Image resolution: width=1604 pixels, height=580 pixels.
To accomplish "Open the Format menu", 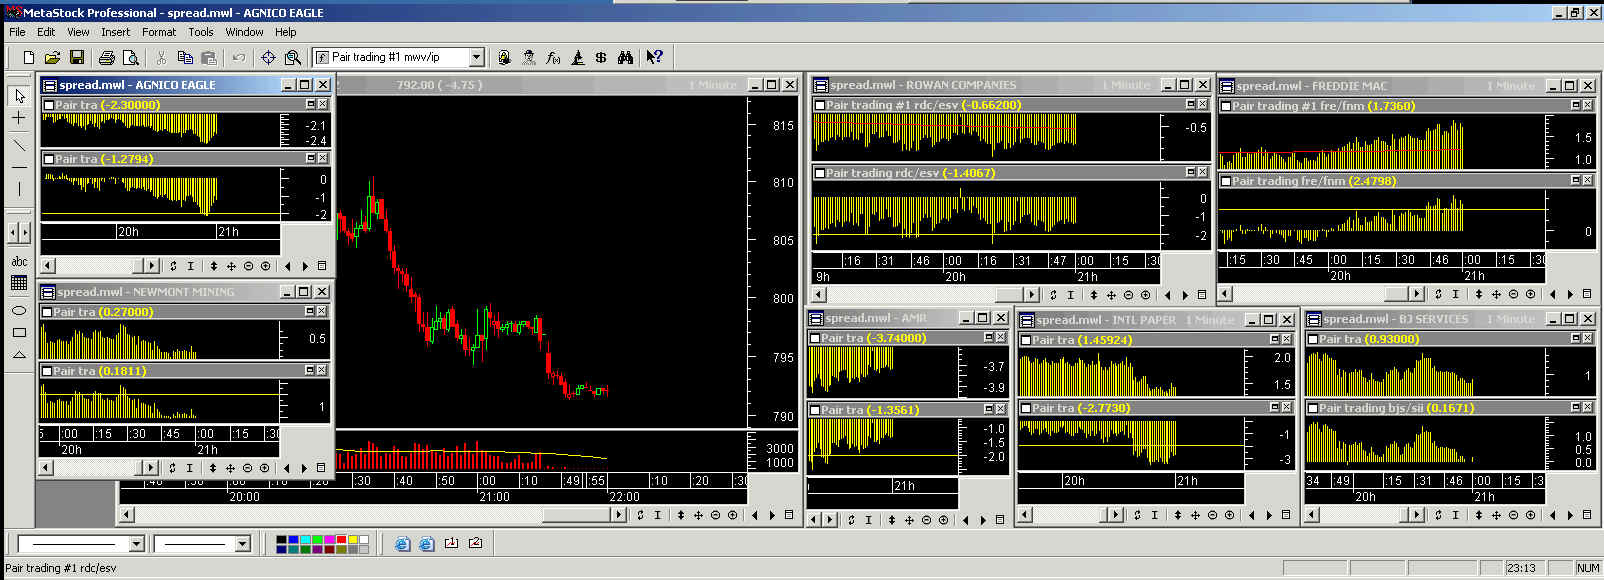I will coord(158,32).
